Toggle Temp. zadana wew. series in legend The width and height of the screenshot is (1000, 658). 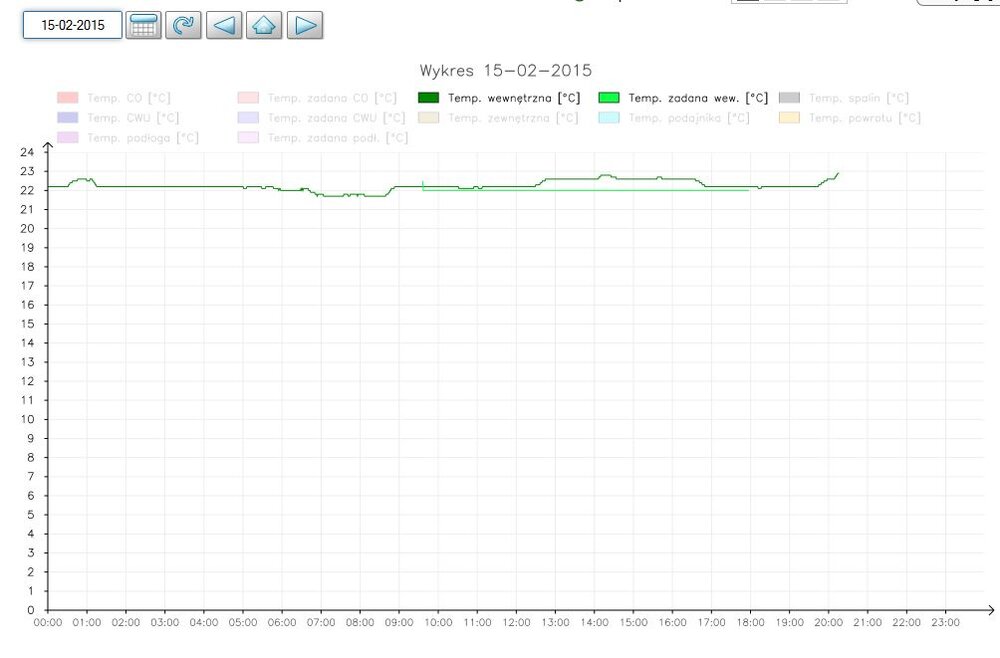click(683, 98)
